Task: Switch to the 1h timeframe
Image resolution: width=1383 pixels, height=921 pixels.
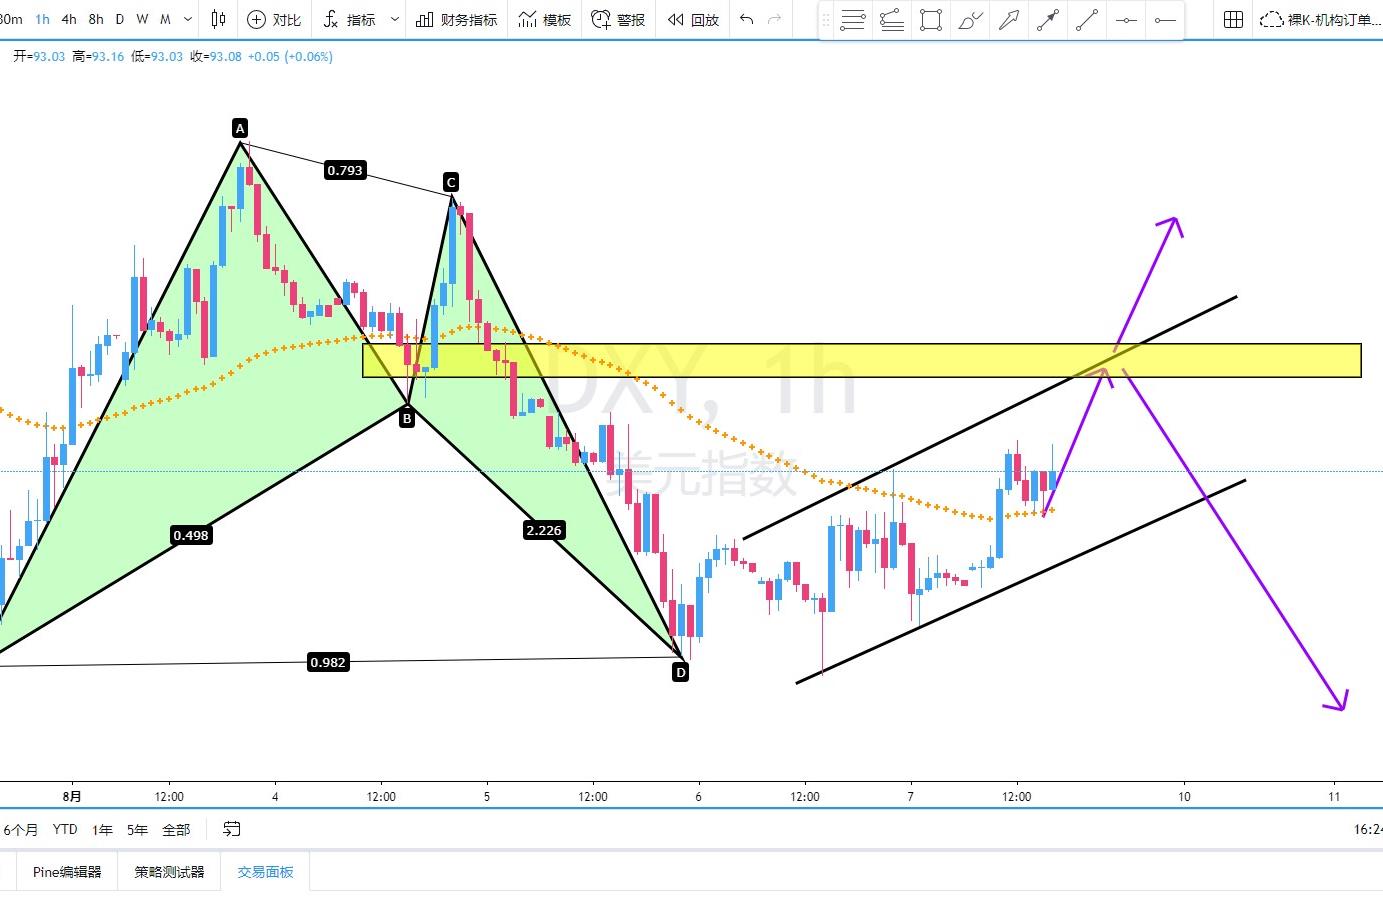Action: 42,19
